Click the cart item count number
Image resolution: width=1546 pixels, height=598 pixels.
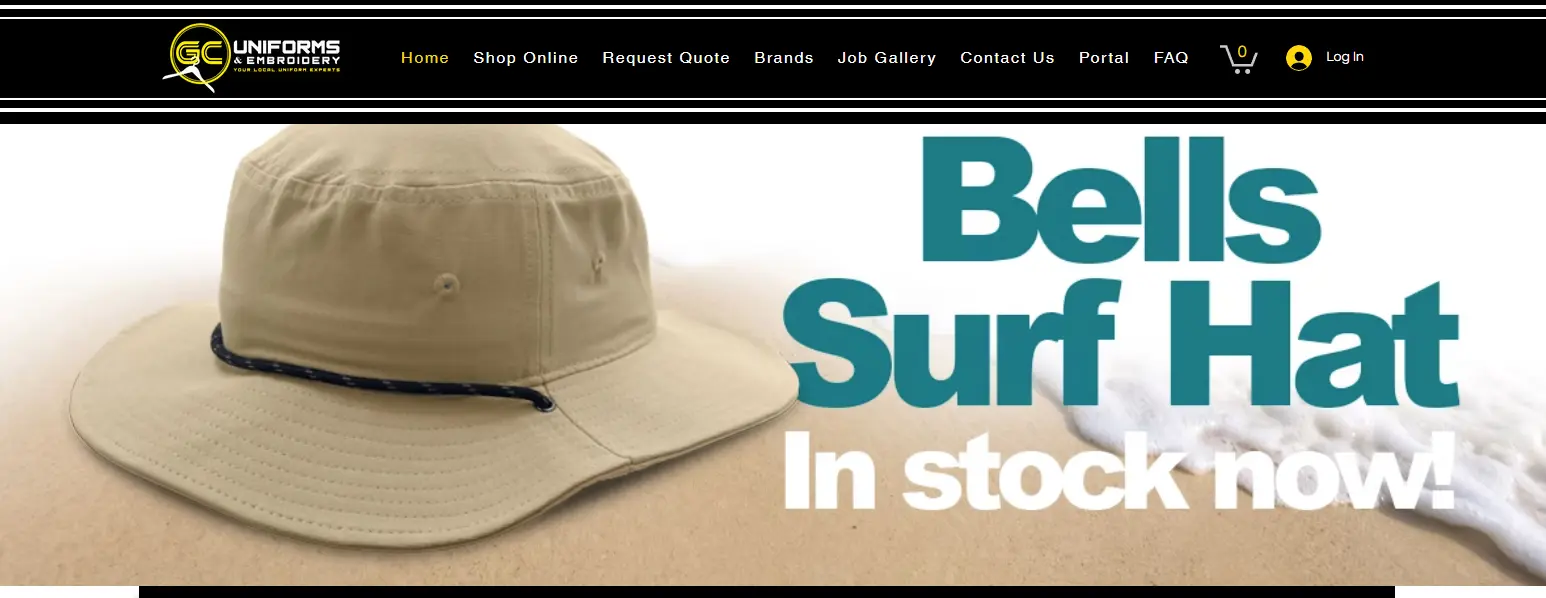point(1242,52)
